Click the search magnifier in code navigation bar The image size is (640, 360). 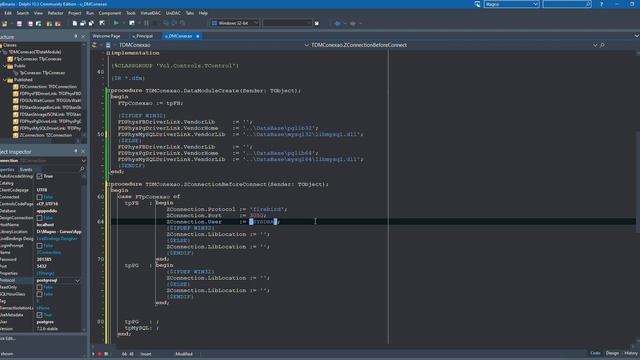point(602,45)
